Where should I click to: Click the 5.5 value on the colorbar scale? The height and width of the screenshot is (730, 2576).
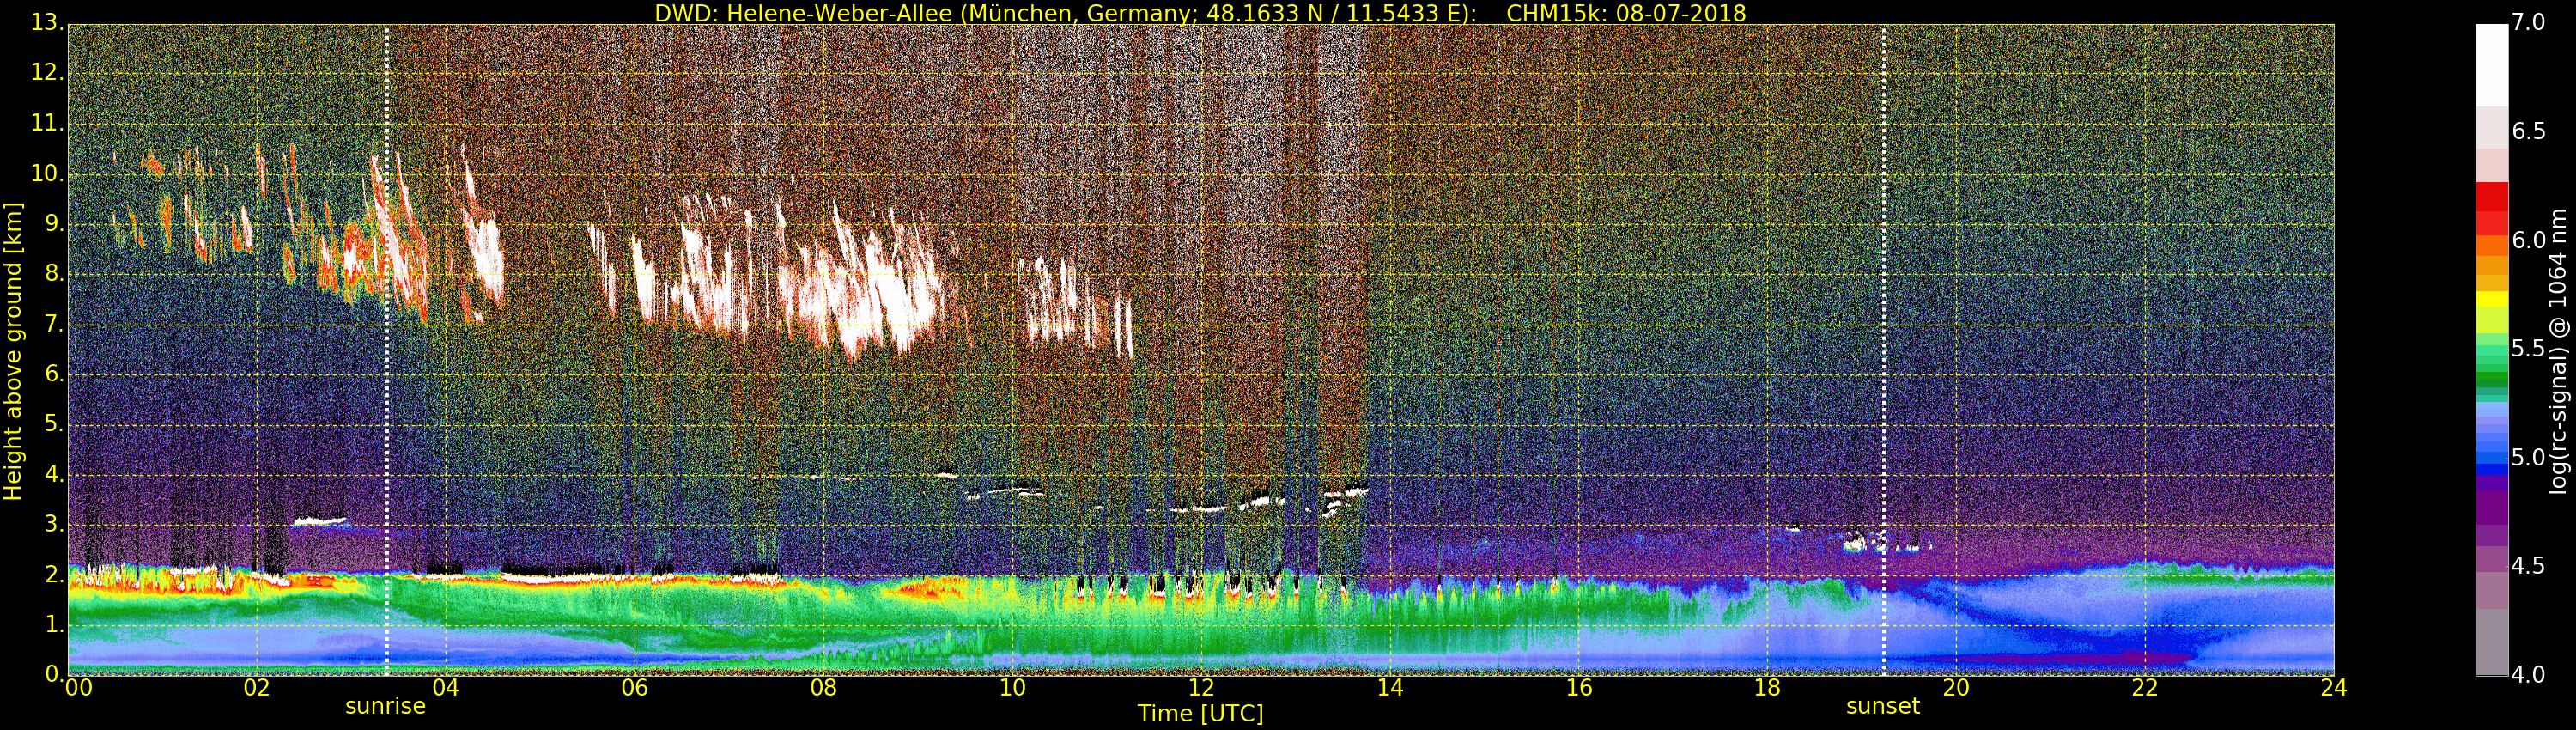pos(2529,349)
